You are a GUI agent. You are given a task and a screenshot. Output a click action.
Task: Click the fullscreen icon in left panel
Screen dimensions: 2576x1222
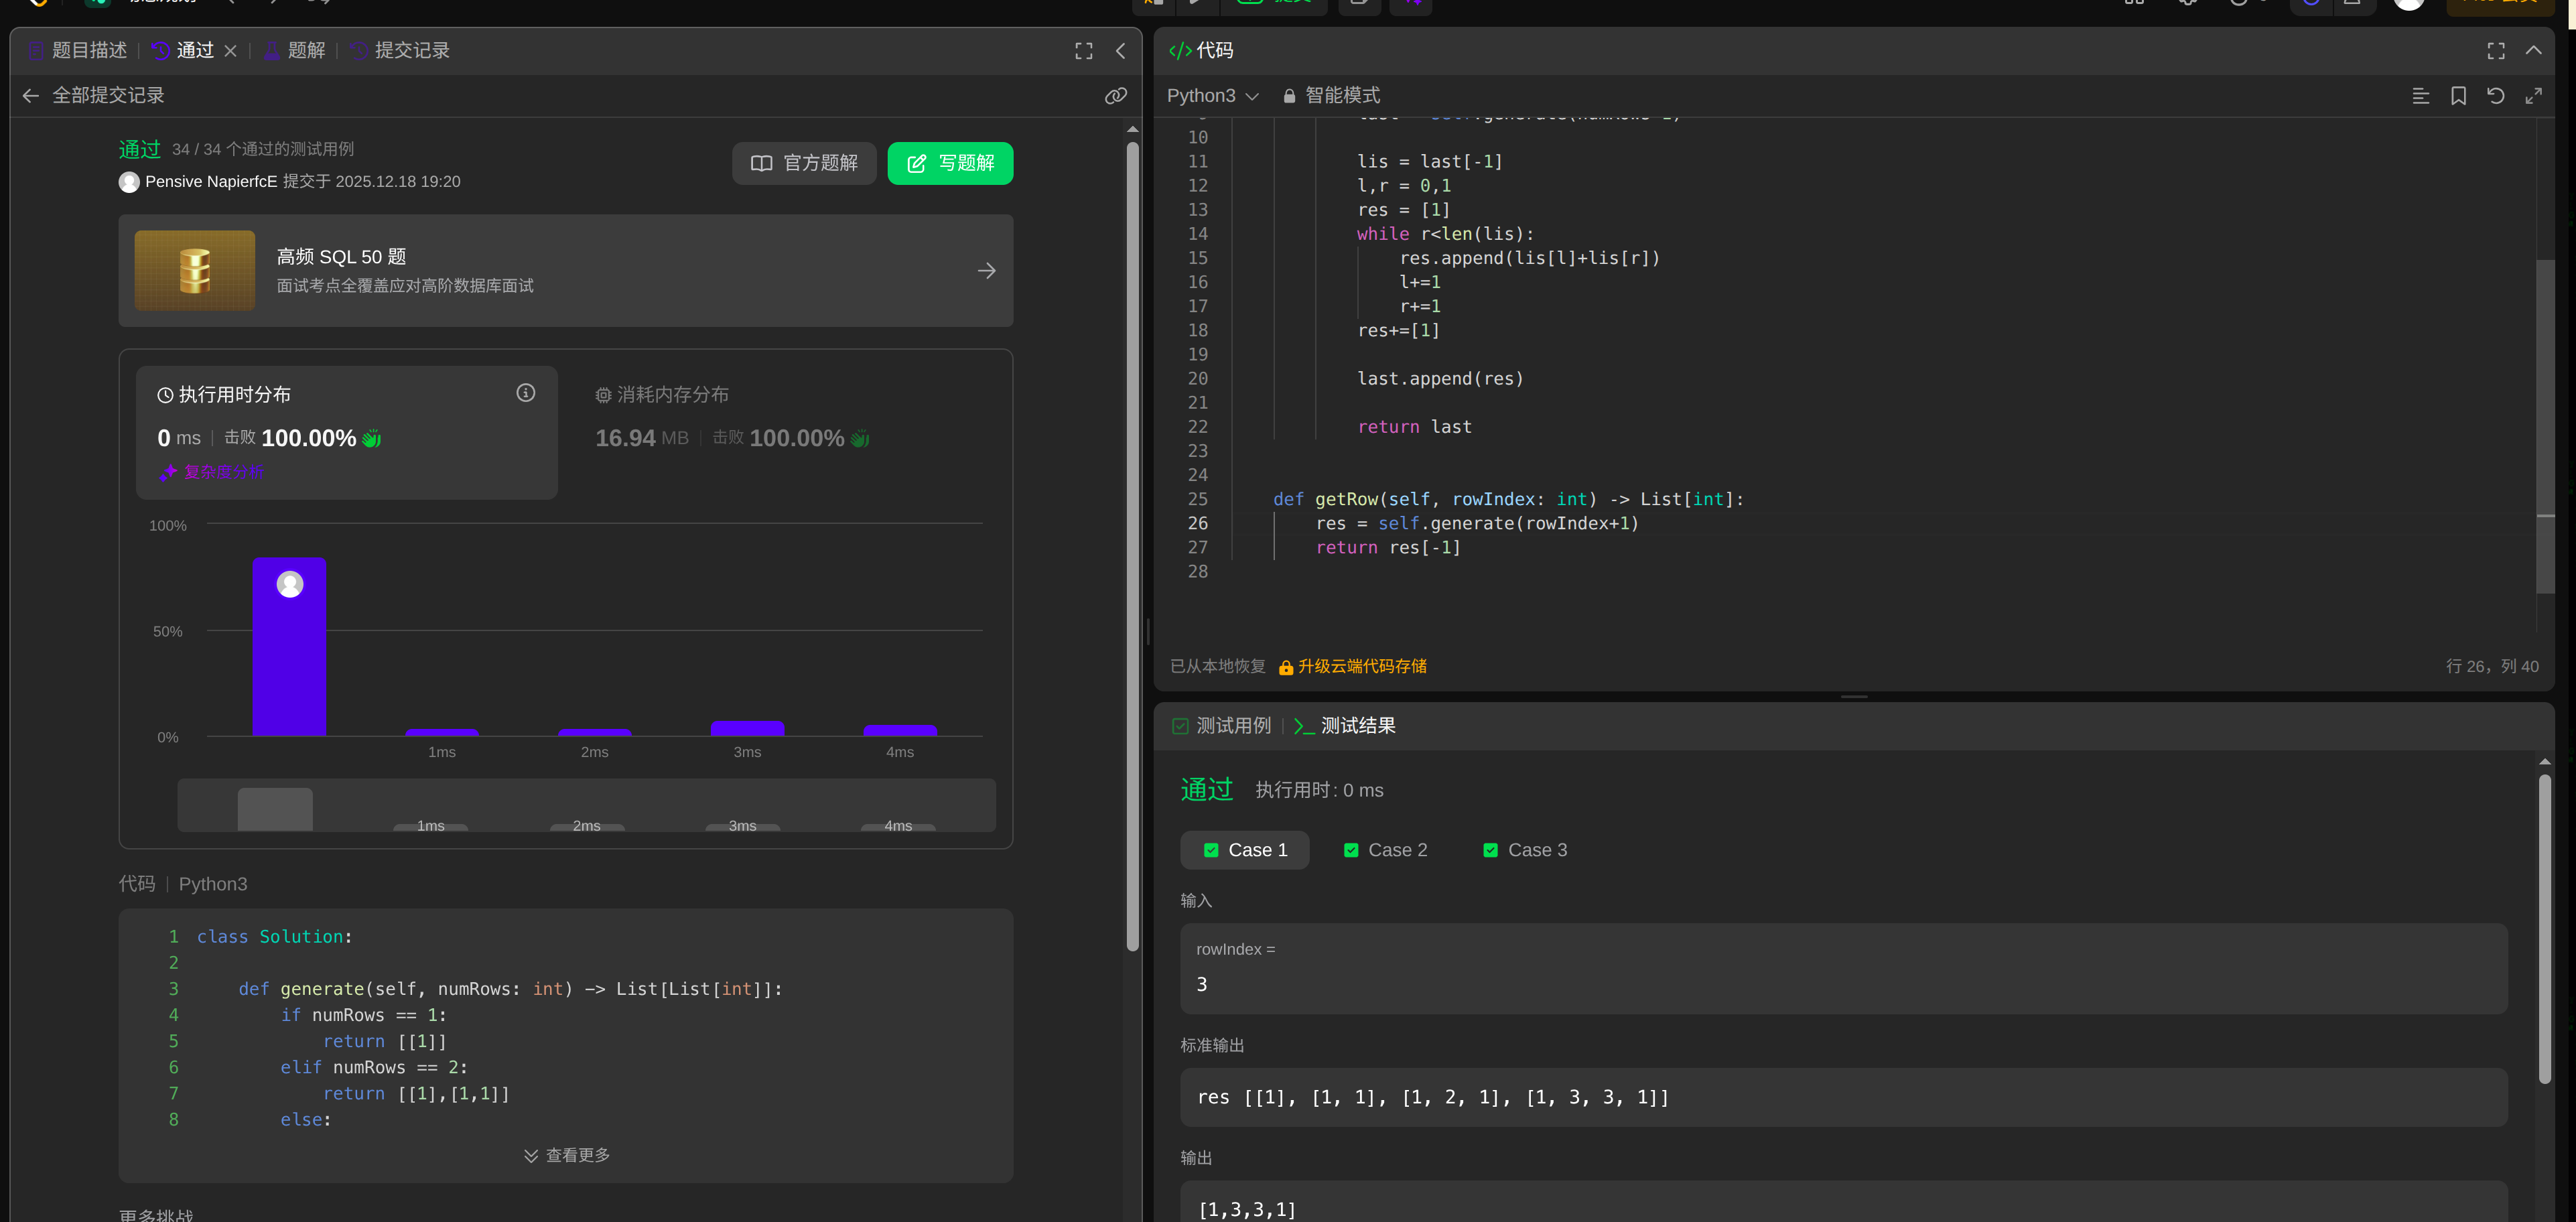tap(1083, 50)
